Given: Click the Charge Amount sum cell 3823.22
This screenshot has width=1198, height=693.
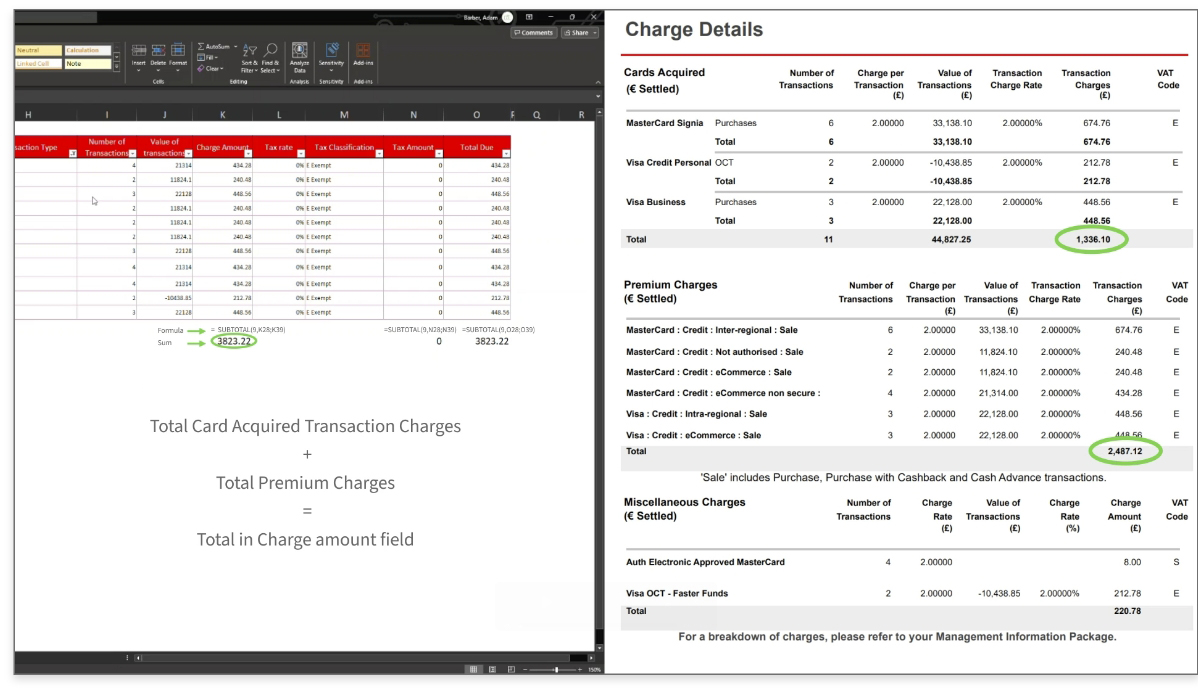Looking at the screenshot, I should (234, 342).
